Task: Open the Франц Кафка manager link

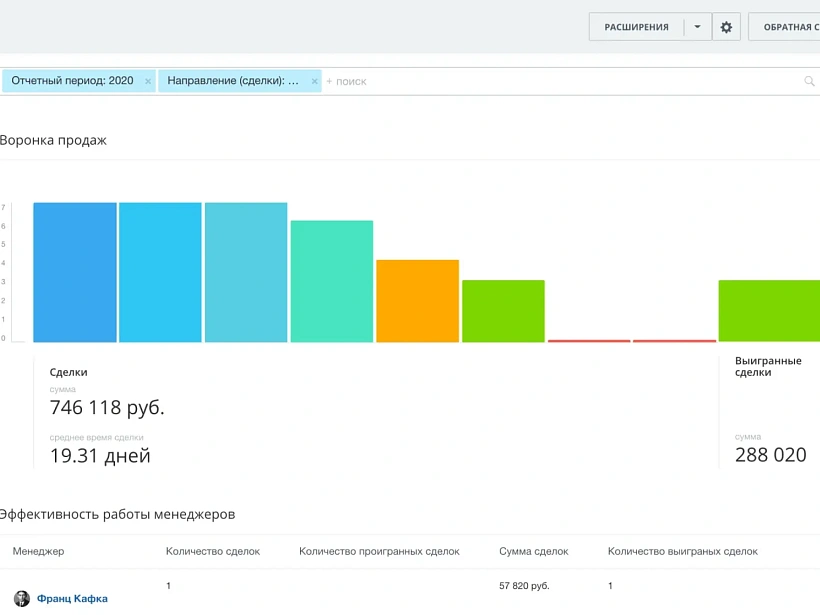Action: click(x=72, y=599)
